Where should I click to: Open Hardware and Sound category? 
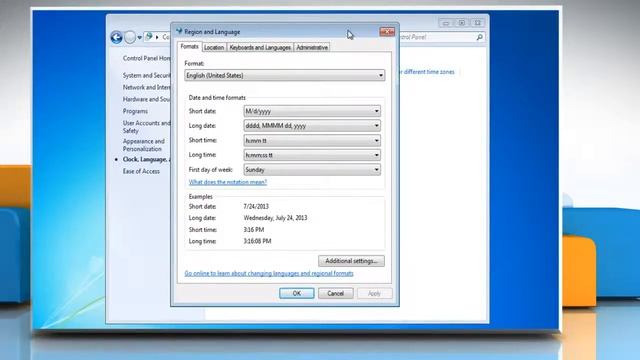147,99
